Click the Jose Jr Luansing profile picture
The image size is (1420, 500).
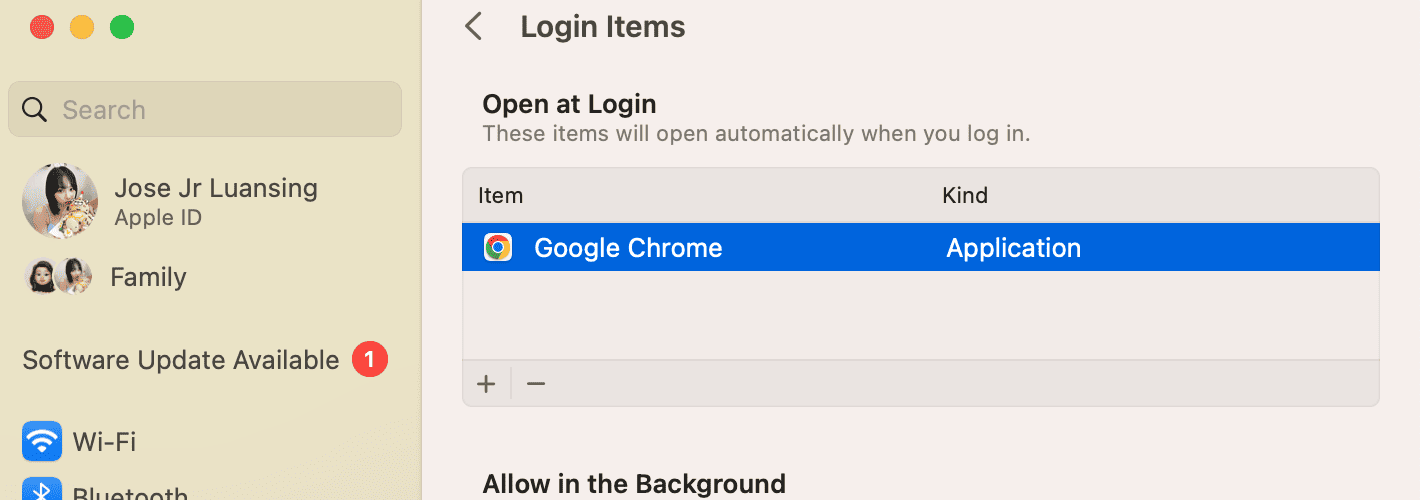(60, 201)
